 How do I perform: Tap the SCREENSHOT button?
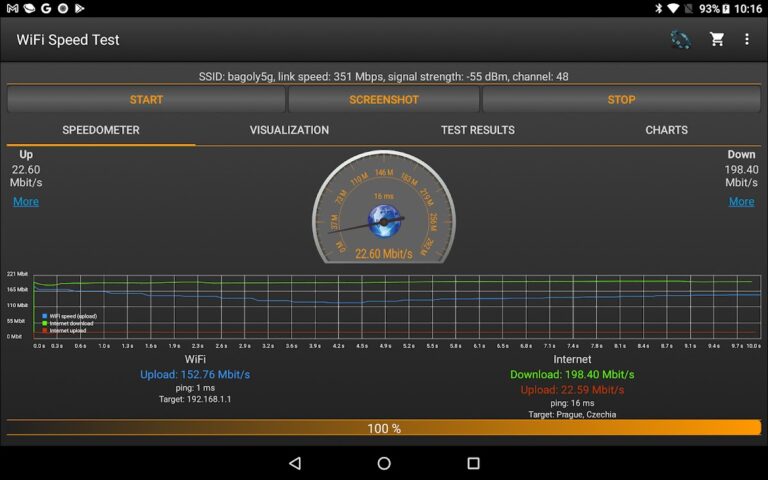click(384, 99)
